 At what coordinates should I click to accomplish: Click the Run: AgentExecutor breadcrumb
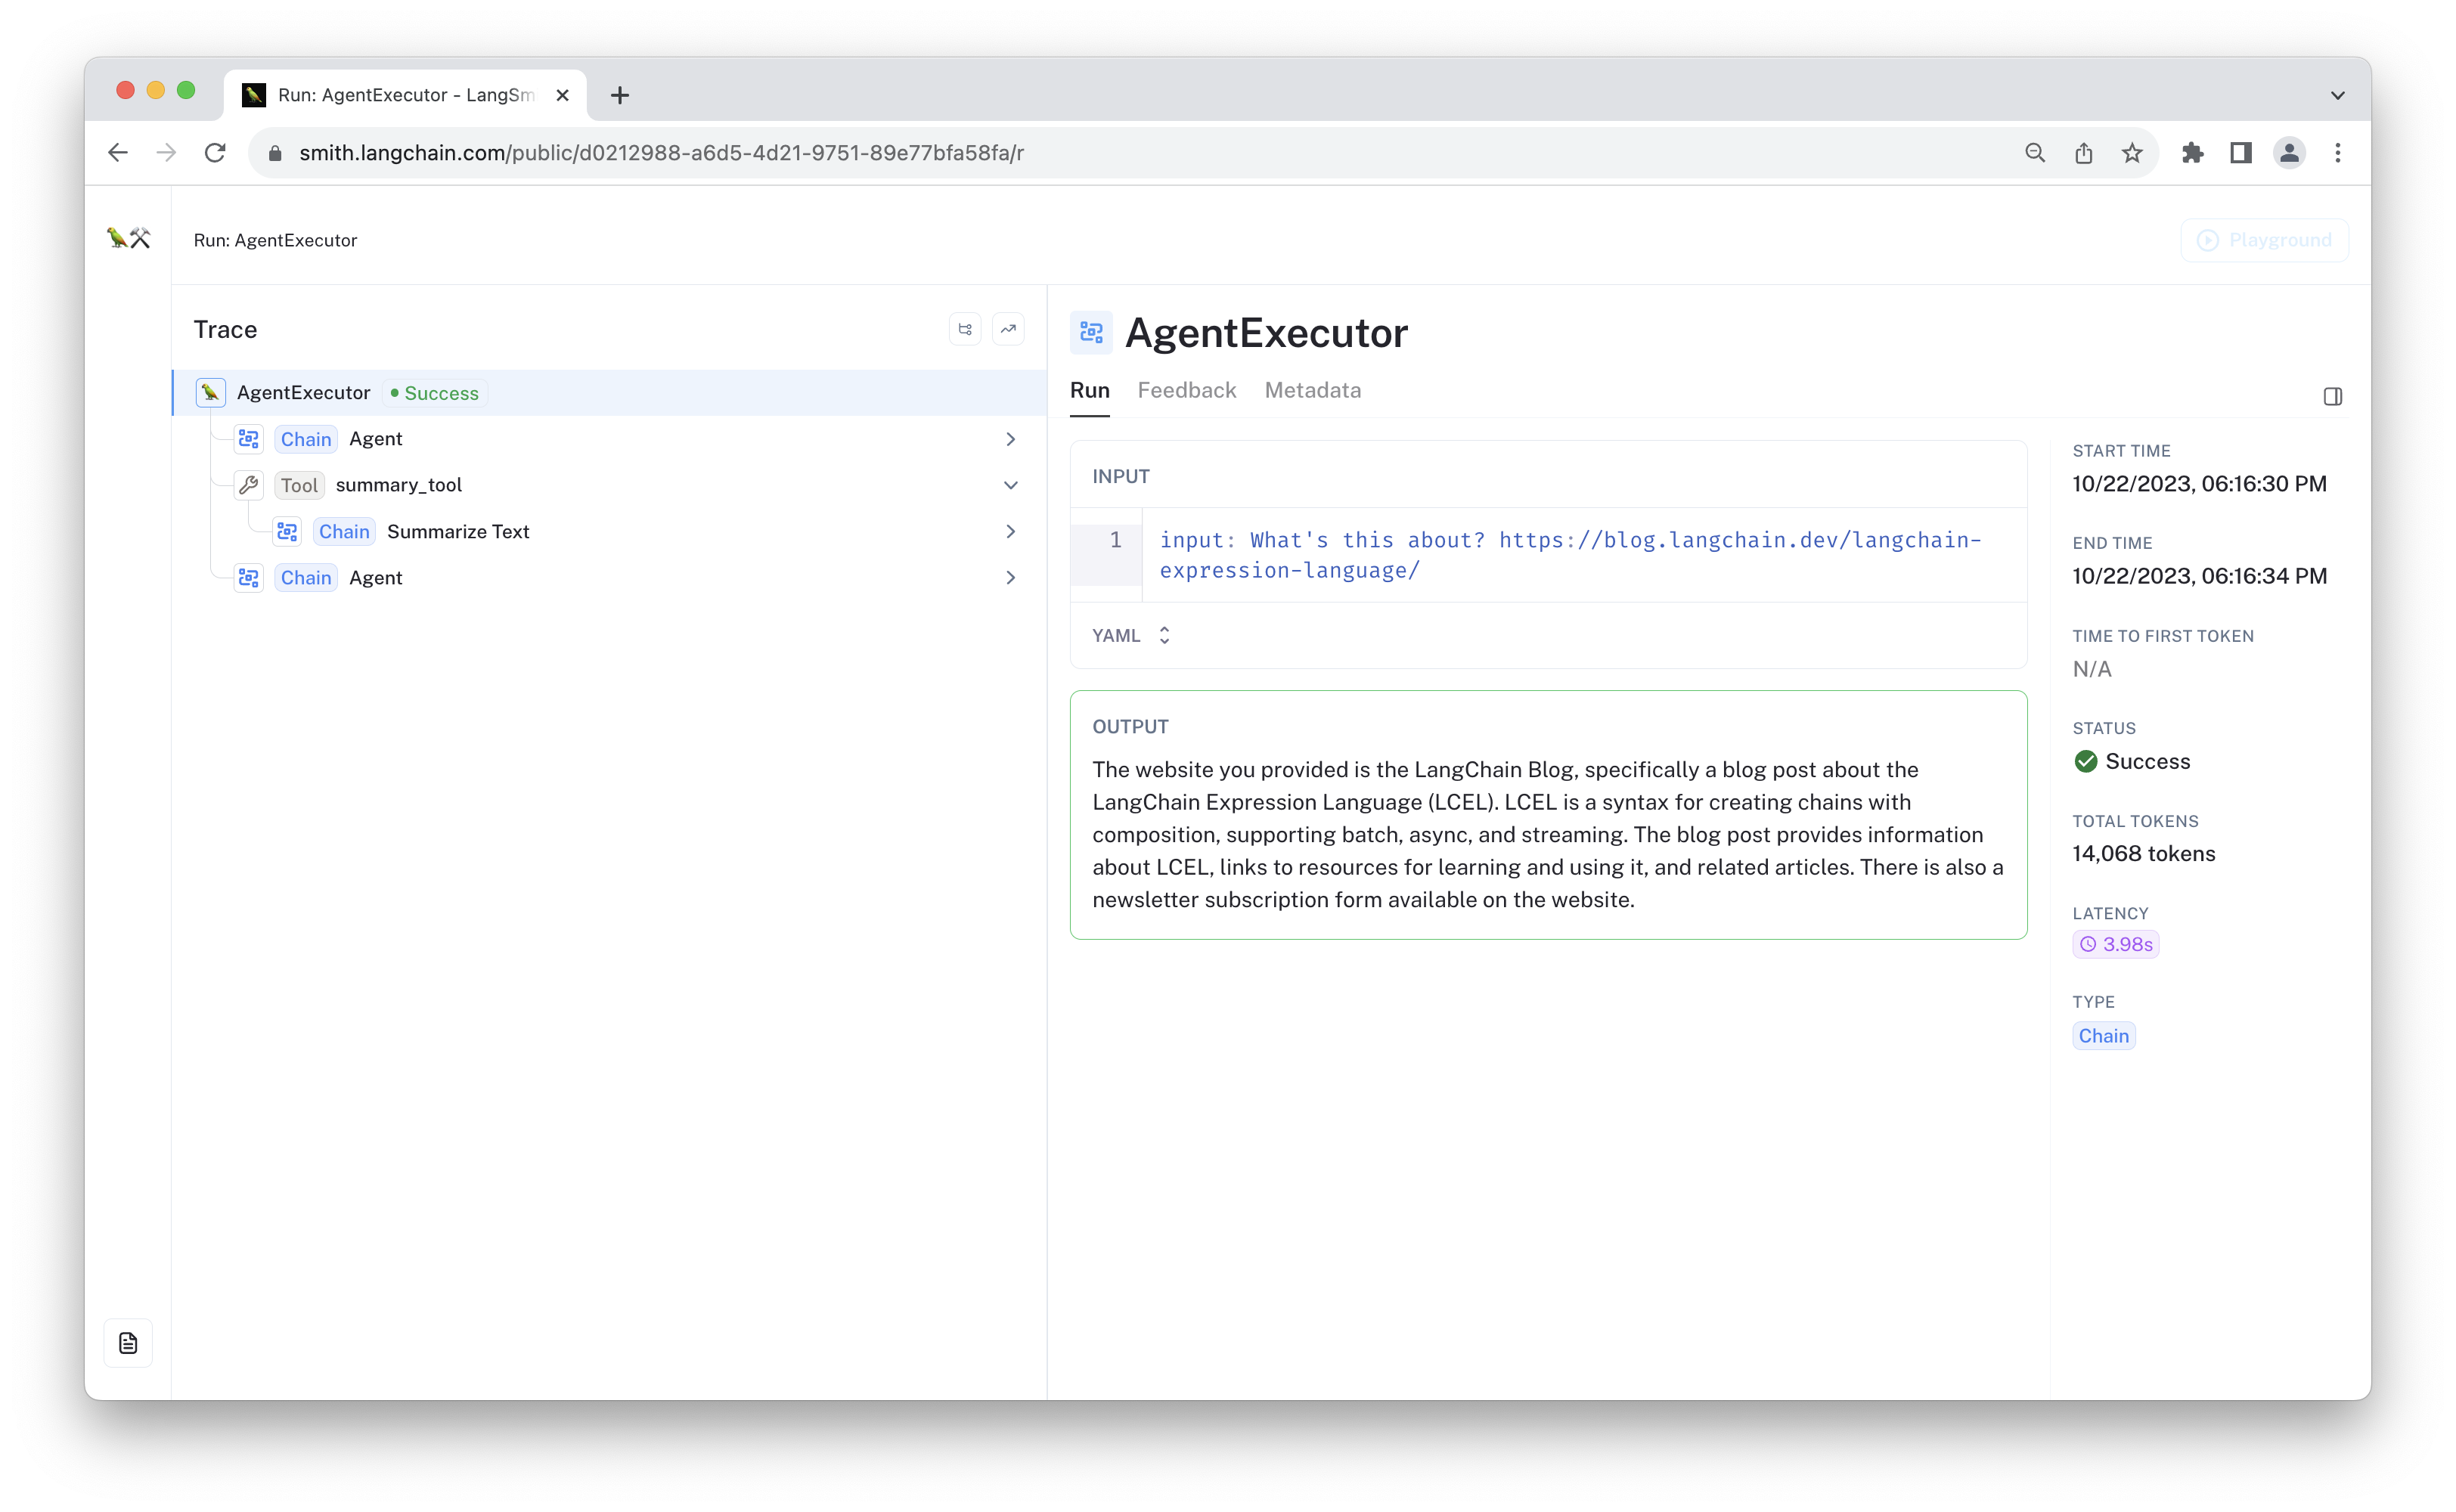pos(275,240)
